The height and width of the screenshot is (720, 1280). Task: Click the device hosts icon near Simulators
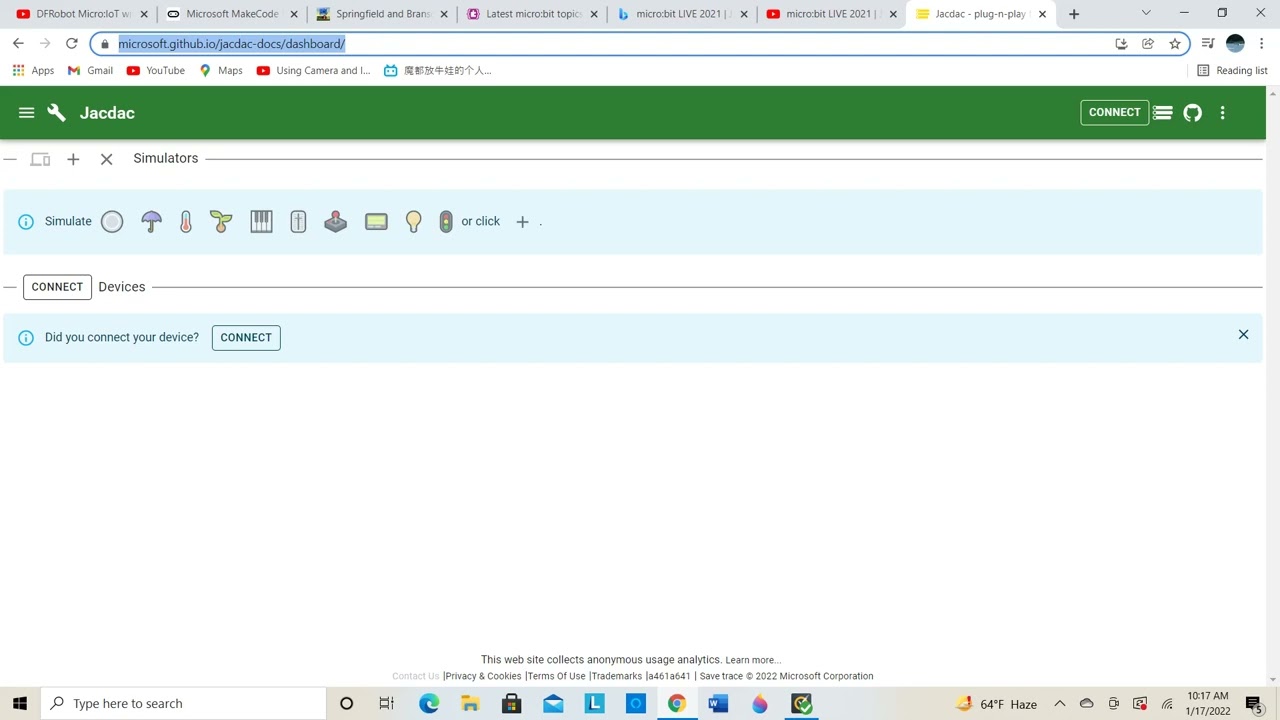[x=40, y=159]
